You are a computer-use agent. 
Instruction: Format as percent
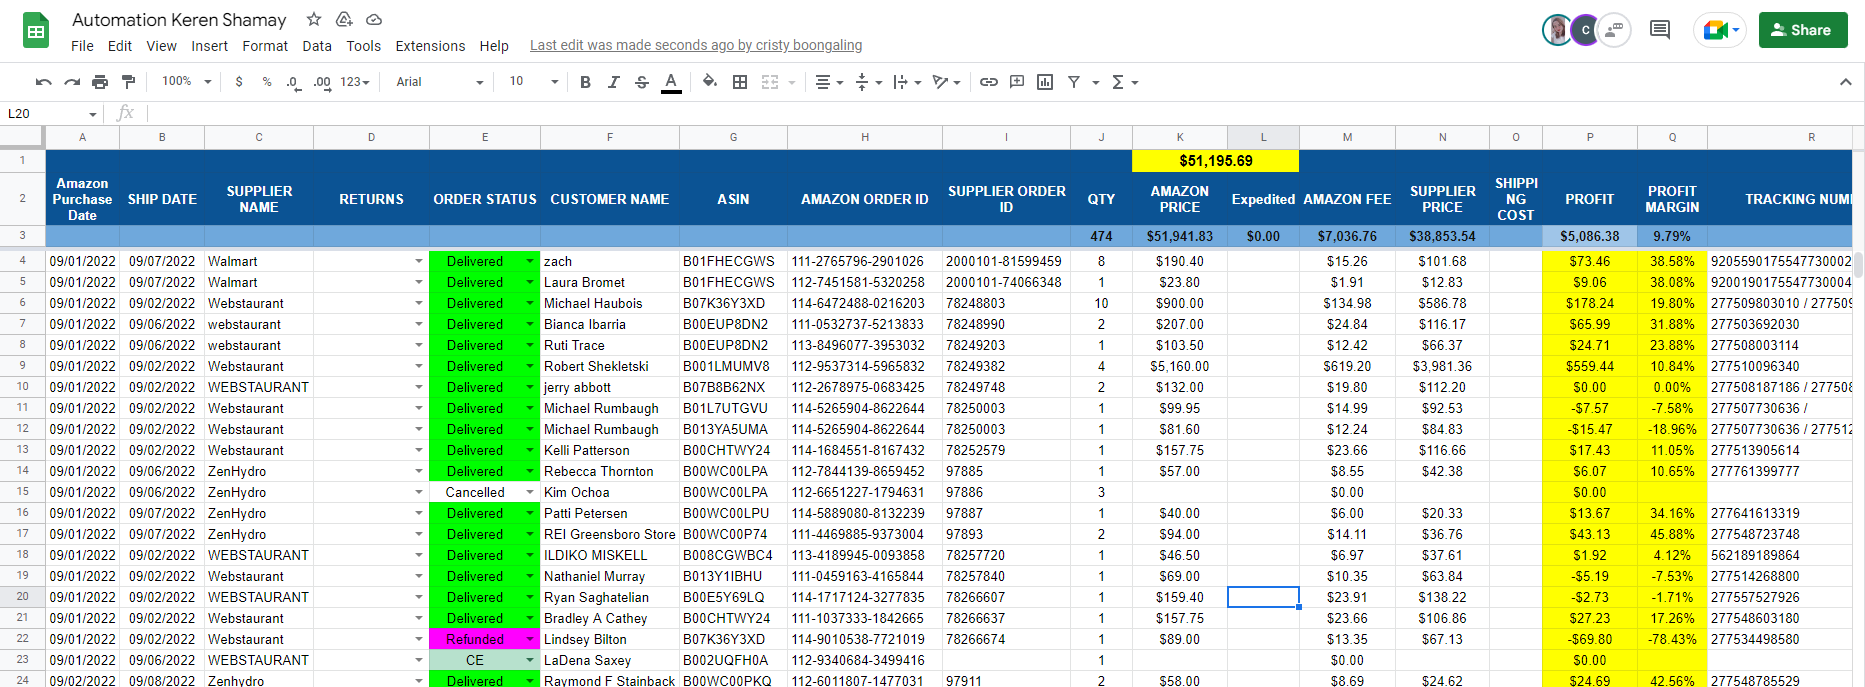(267, 82)
